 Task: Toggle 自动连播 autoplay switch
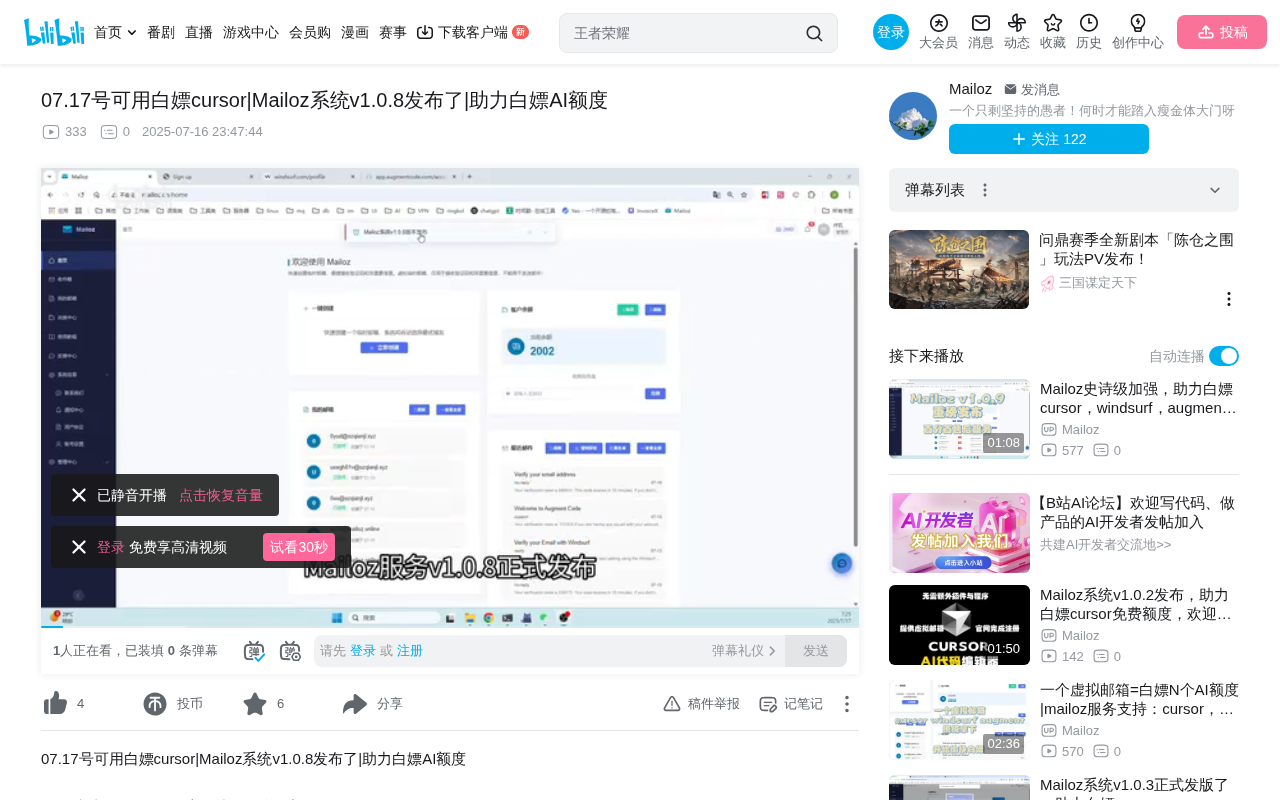coord(1224,356)
